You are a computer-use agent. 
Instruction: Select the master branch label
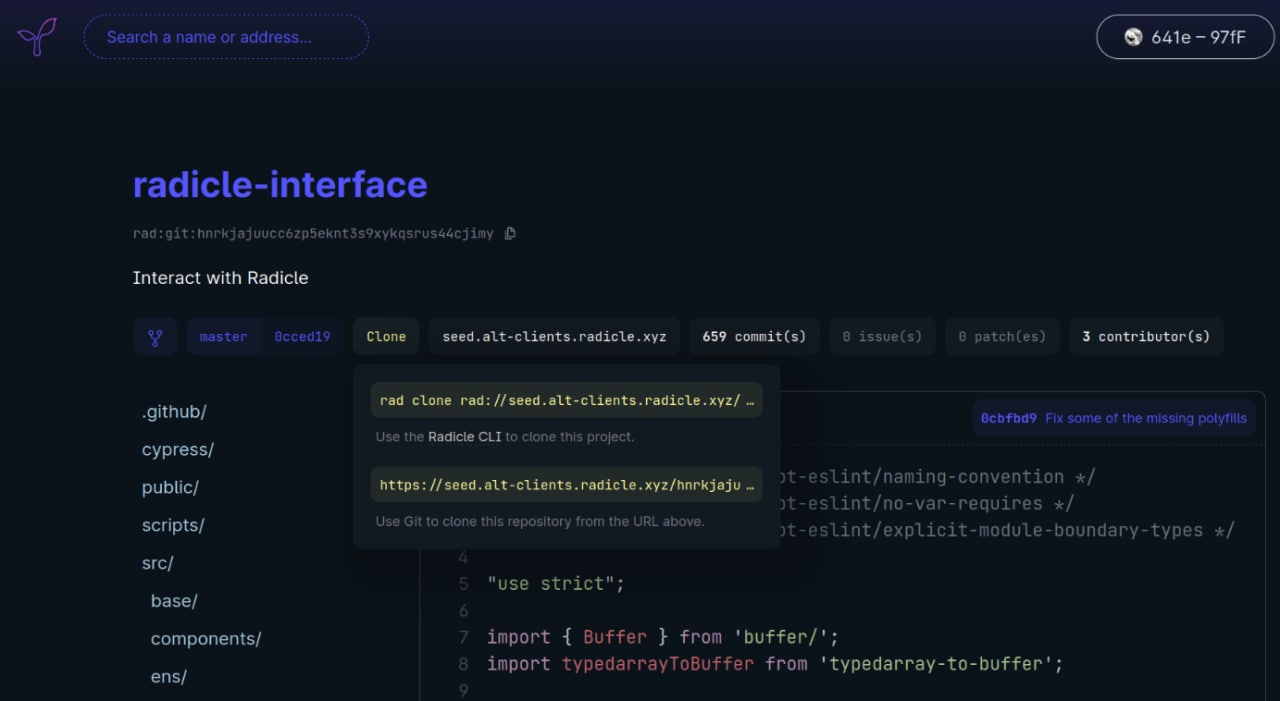pyautogui.click(x=223, y=337)
